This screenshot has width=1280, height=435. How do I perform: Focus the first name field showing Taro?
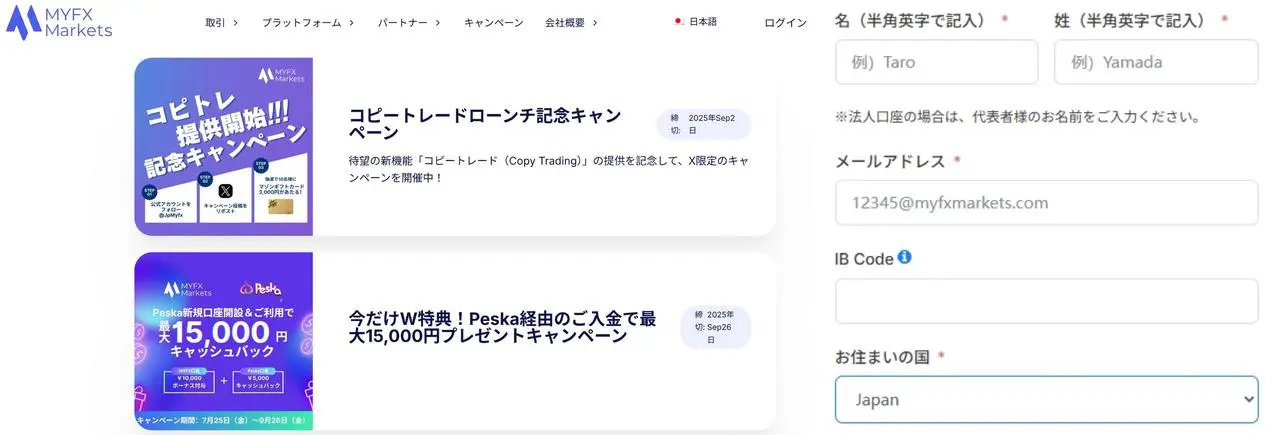point(937,62)
